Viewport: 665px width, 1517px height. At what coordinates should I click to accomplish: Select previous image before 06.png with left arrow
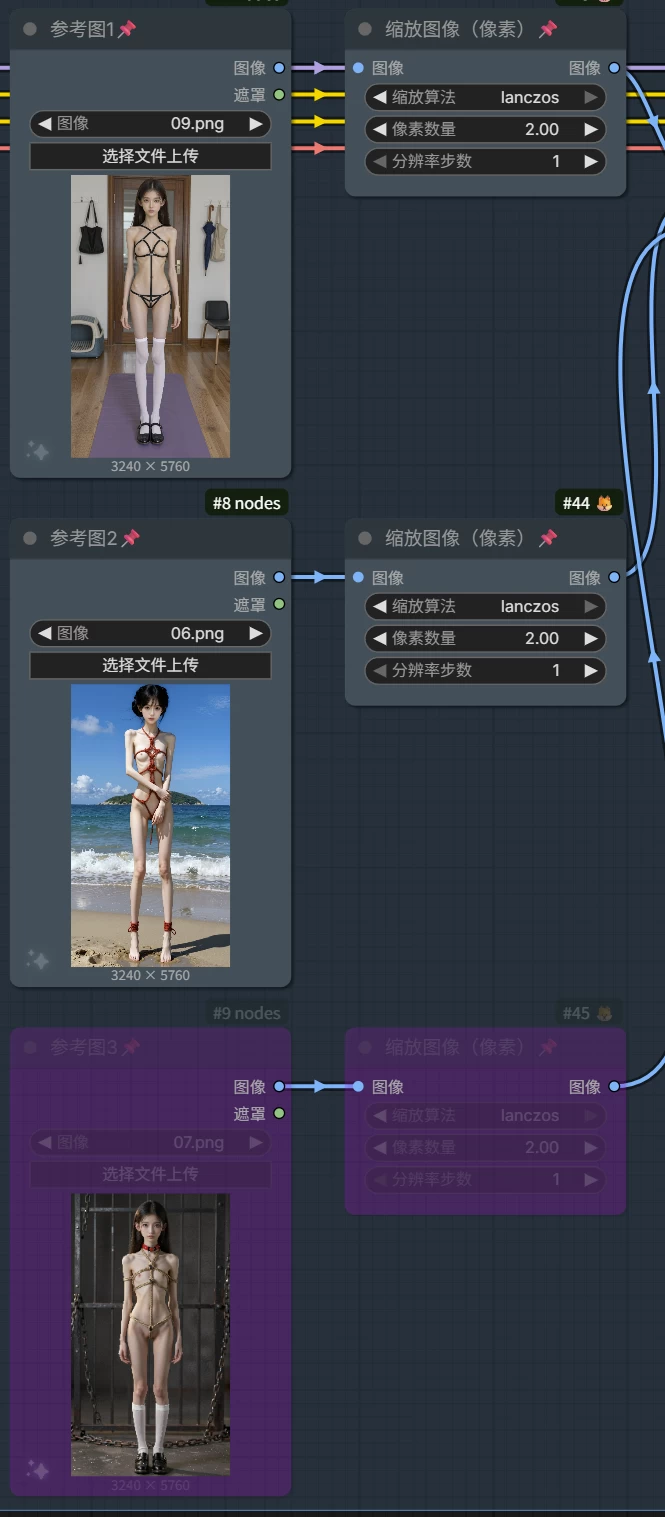(x=45, y=633)
